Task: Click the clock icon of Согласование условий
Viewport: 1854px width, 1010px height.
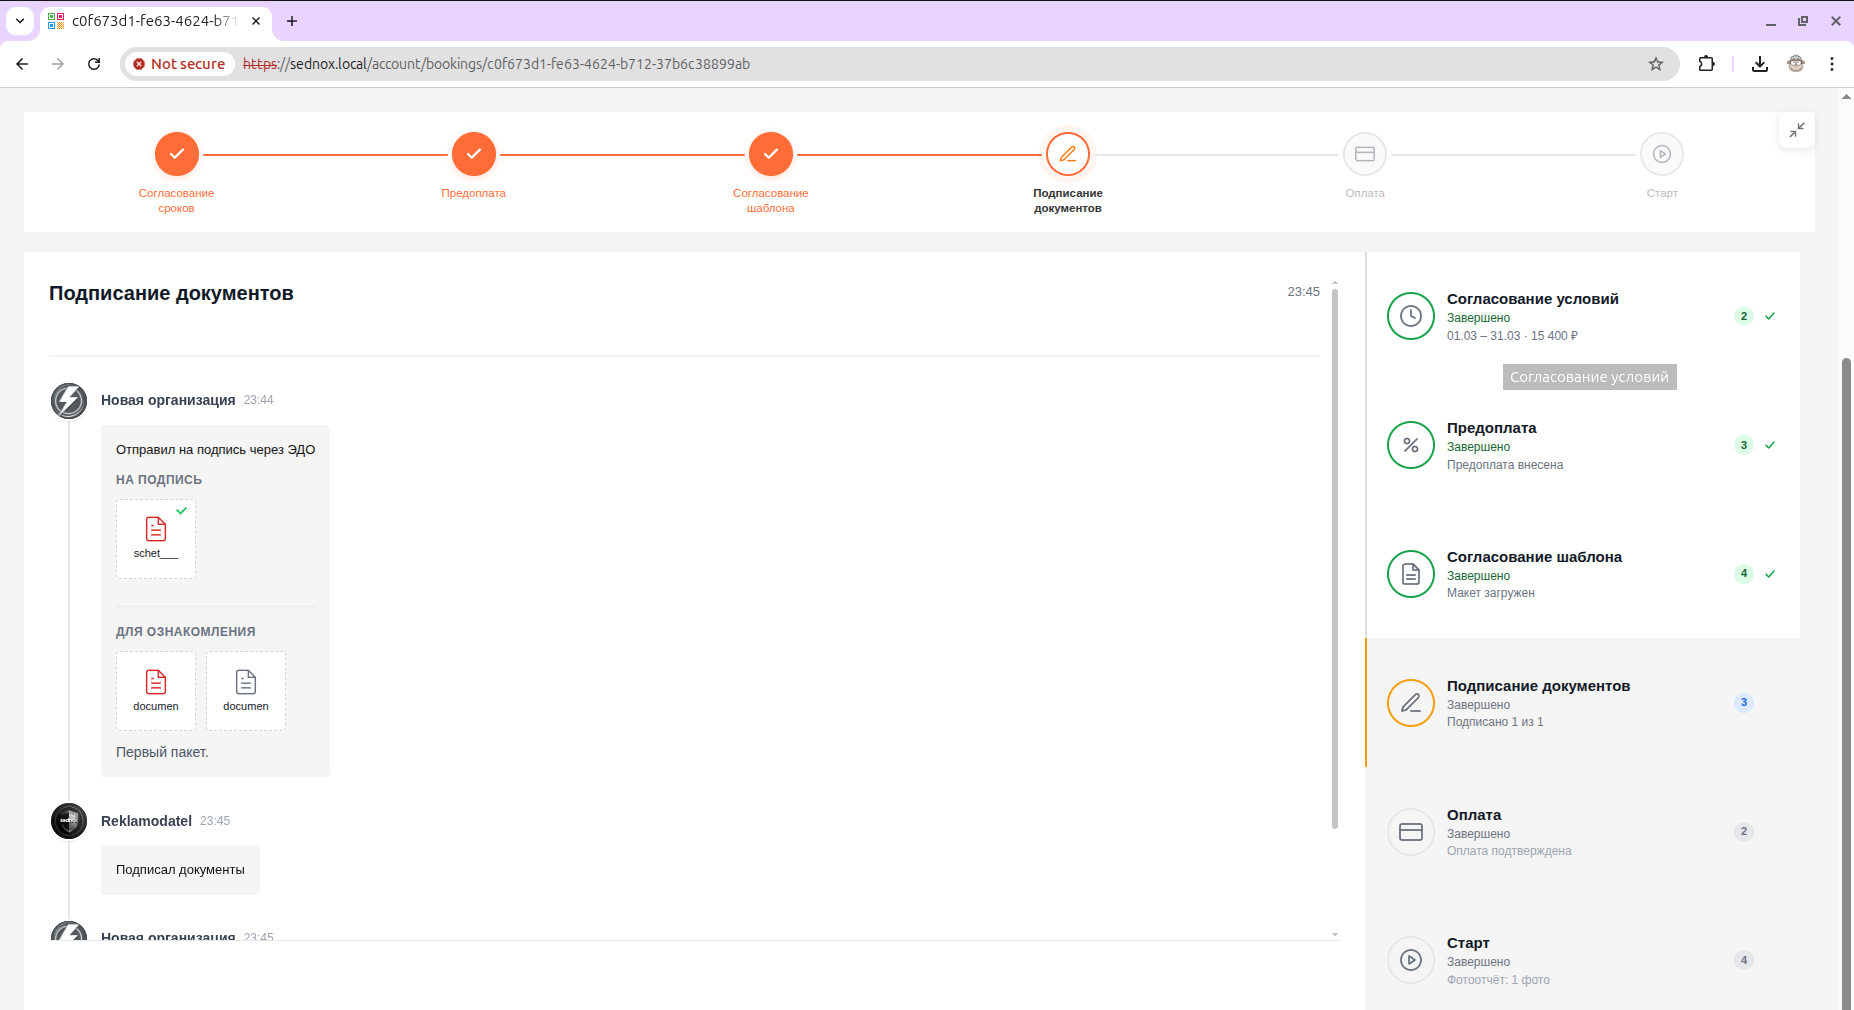Action: pyautogui.click(x=1411, y=316)
